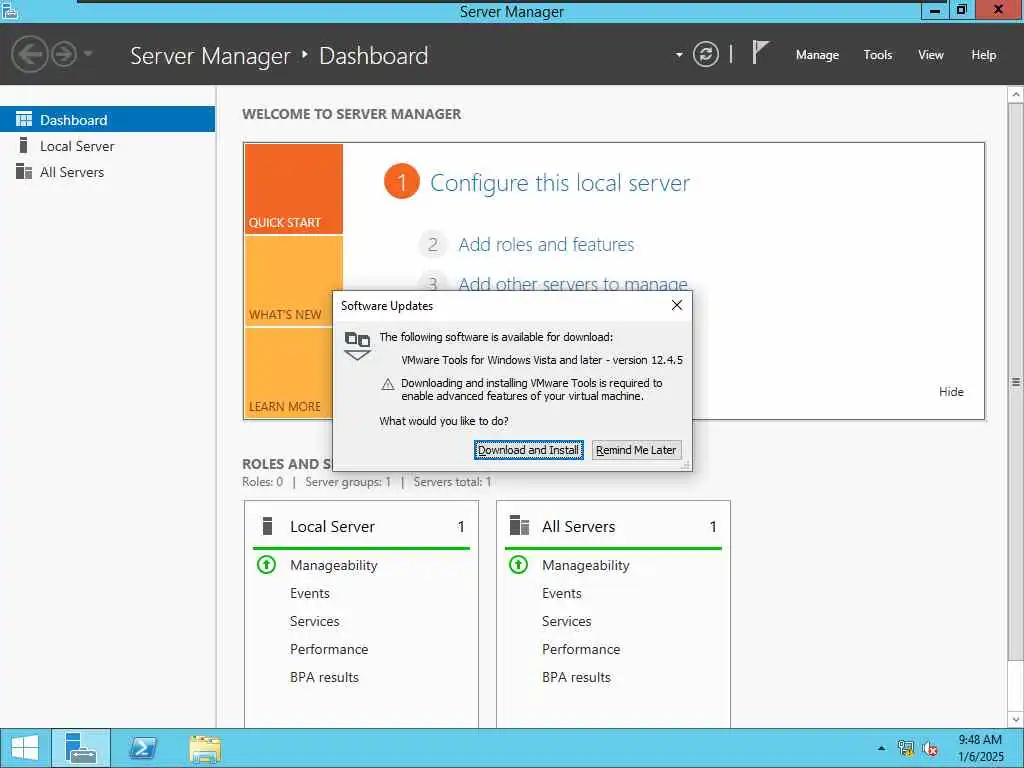The height and width of the screenshot is (768, 1024).
Task: Click Add other servers to manage
Action: [573, 284]
